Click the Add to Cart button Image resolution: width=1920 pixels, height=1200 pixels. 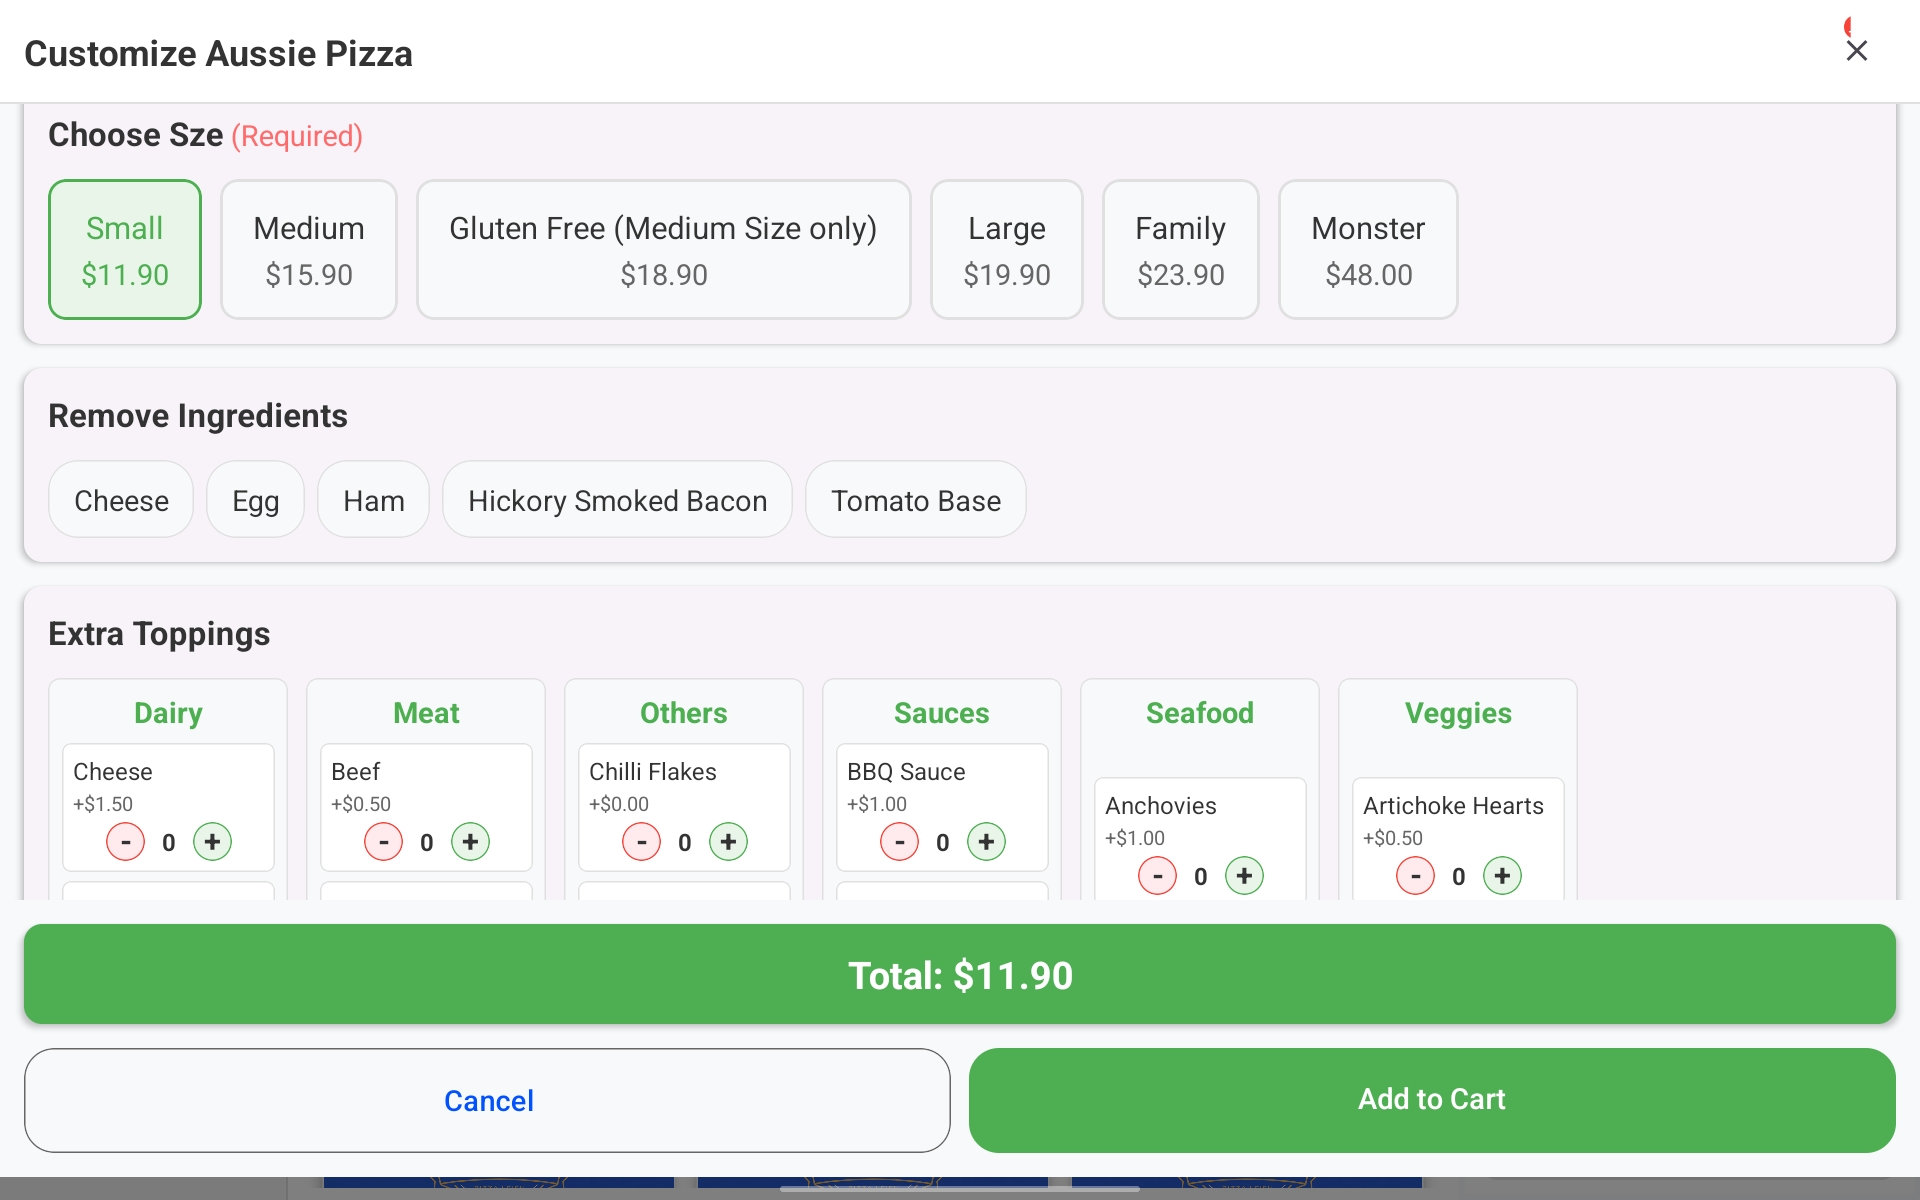coord(1431,1099)
